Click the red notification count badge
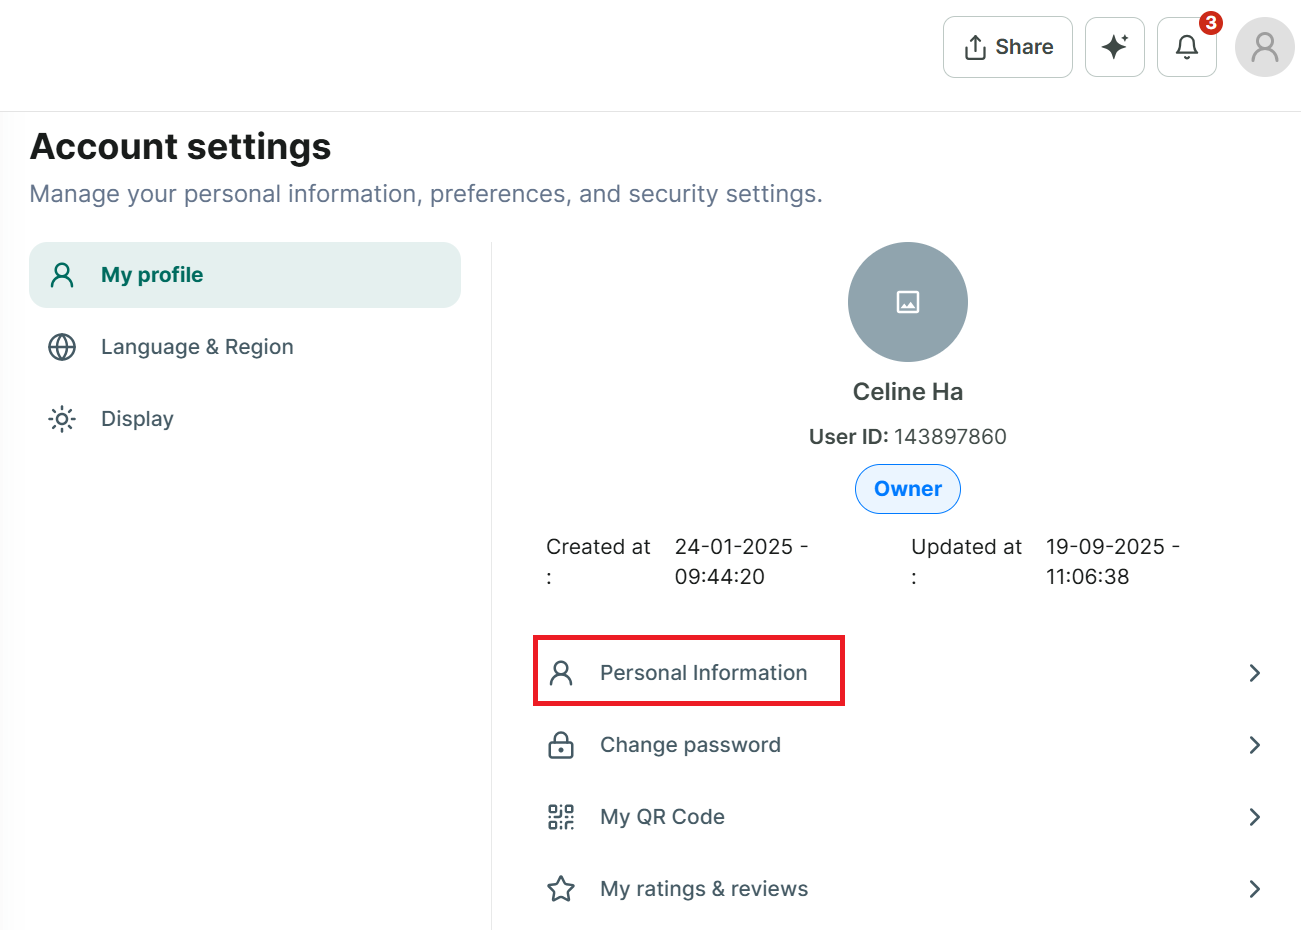1301x930 pixels. coord(1211,23)
